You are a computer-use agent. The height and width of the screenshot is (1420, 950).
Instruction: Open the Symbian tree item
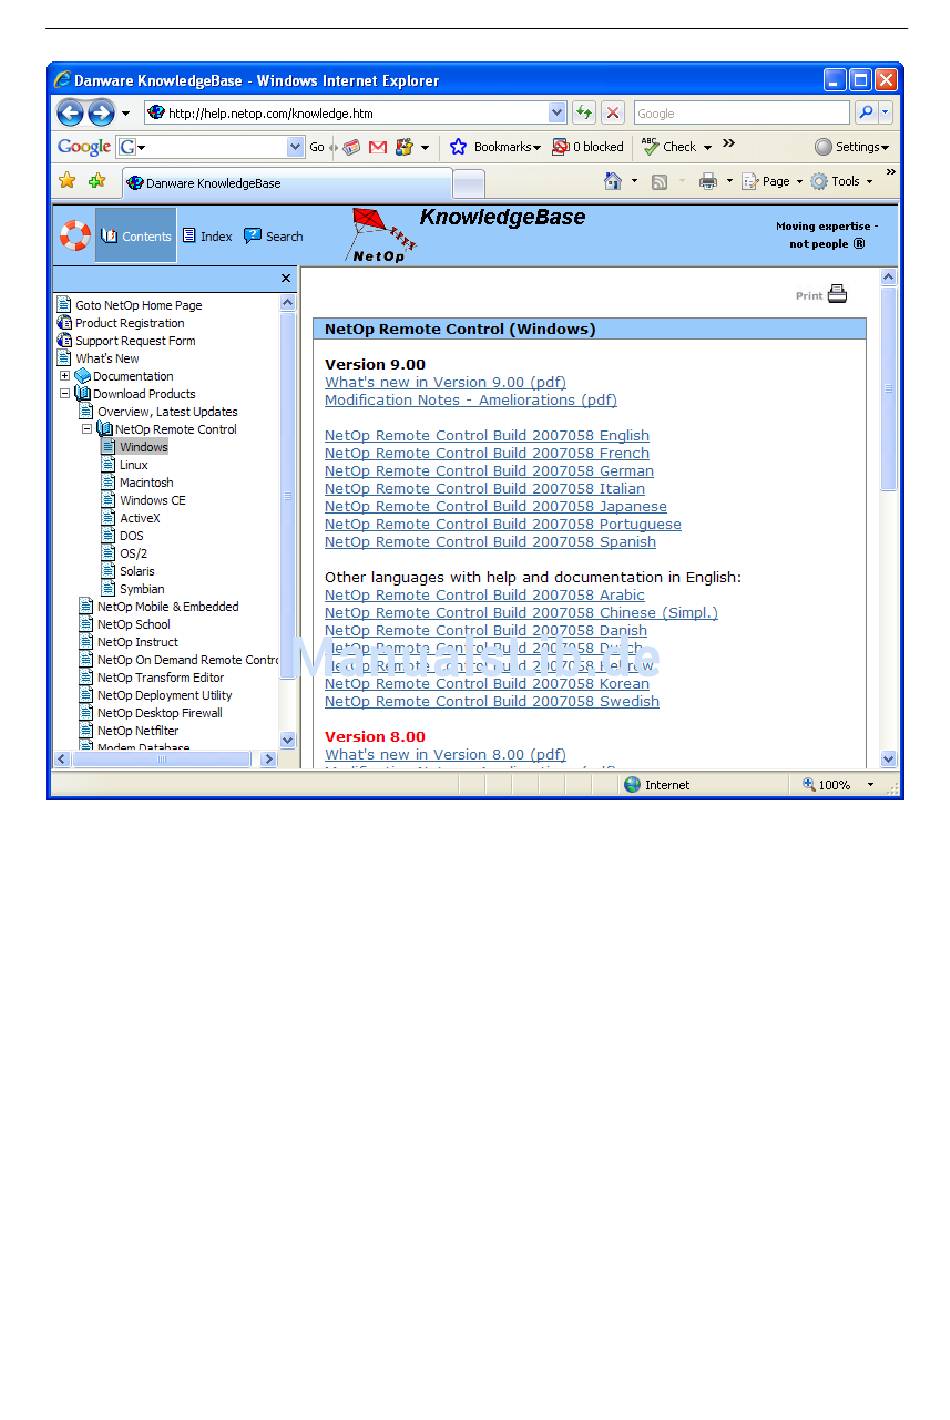142,589
